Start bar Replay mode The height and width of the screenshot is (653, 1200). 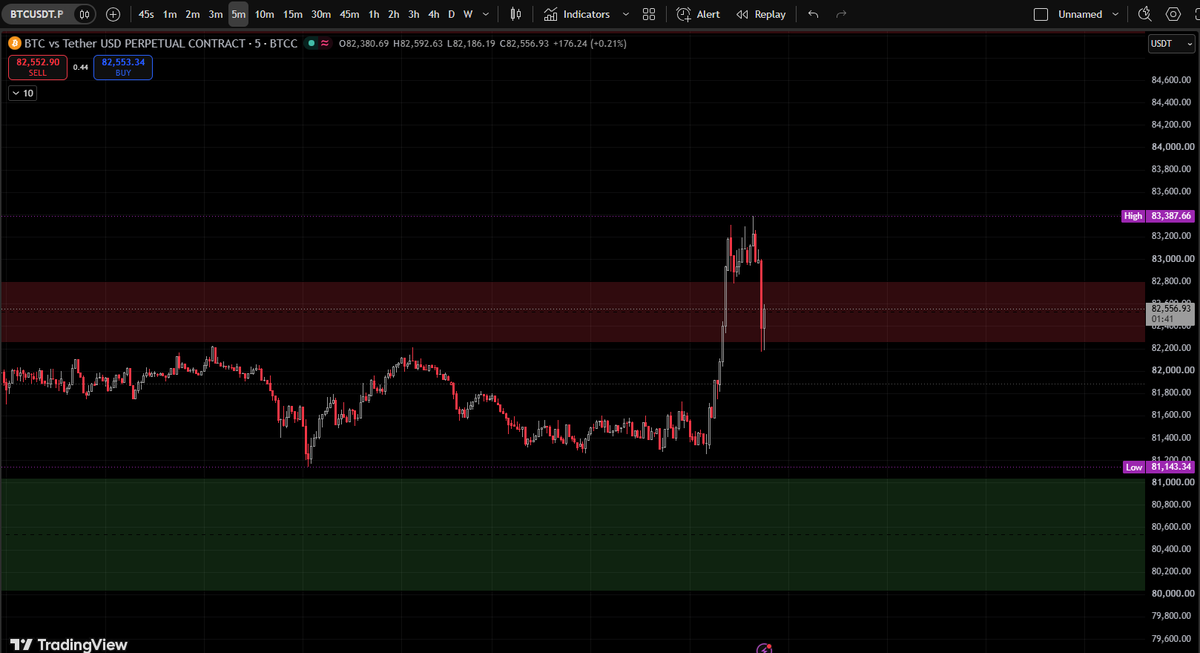tap(760, 14)
